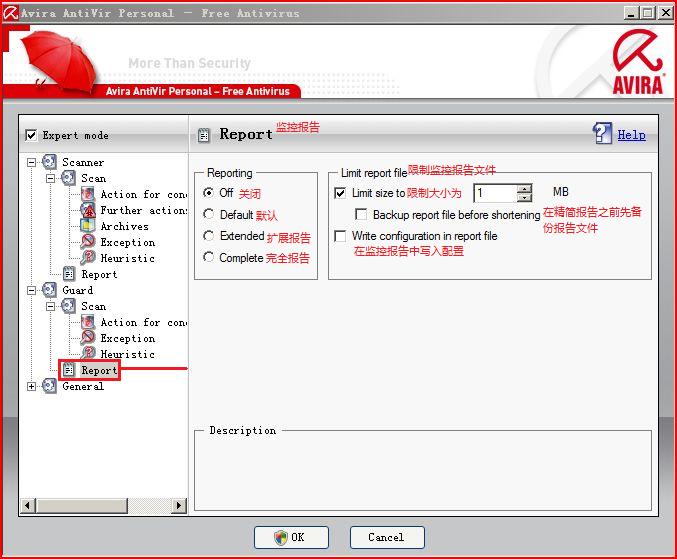Select Guard in the tree
677x559 pixels.
click(78, 291)
